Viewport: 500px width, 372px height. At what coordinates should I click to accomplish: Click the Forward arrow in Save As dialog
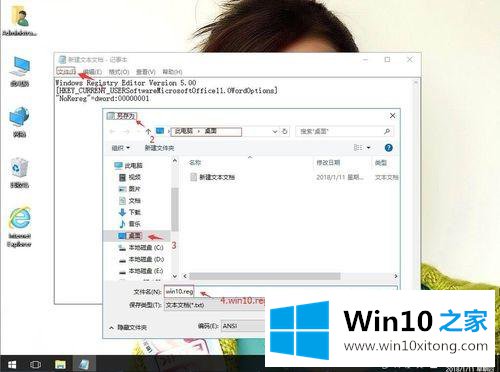[126, 131]
